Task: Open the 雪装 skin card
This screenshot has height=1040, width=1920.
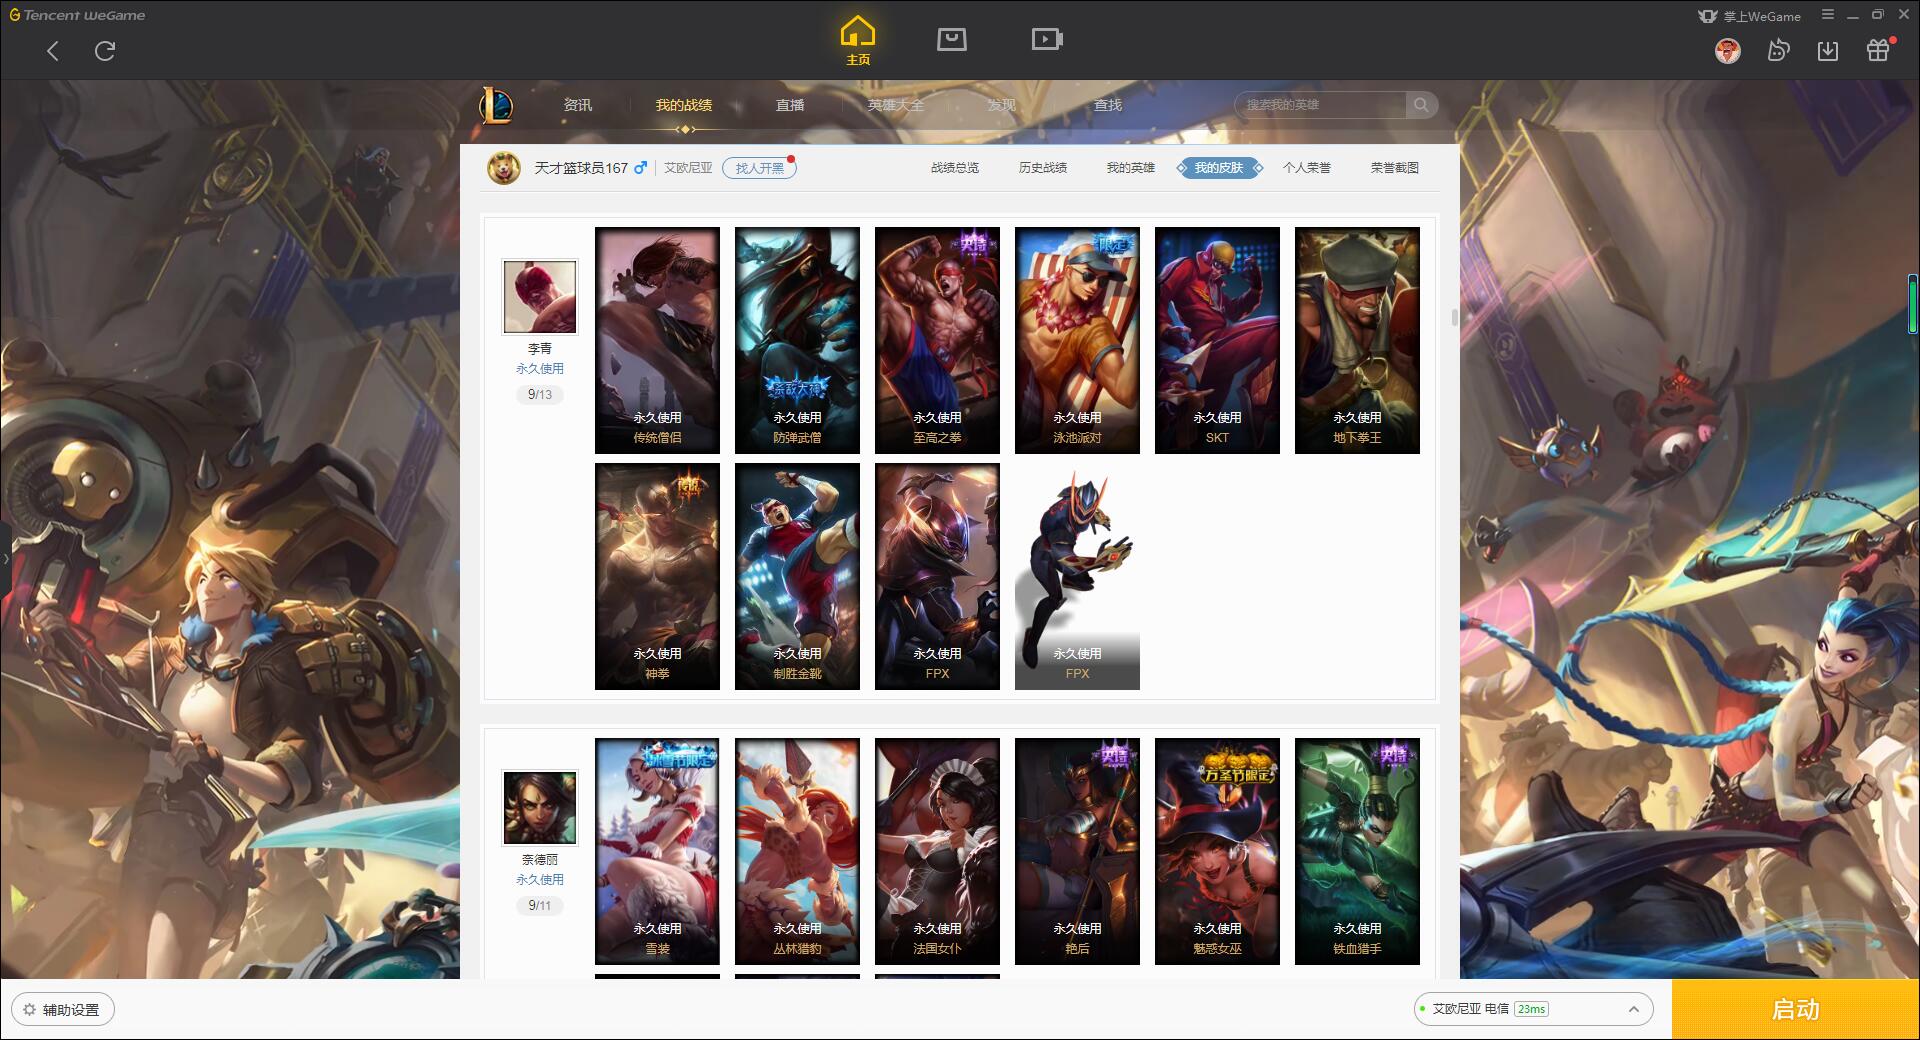Action: pyautogui.click(x=657, y=851)
